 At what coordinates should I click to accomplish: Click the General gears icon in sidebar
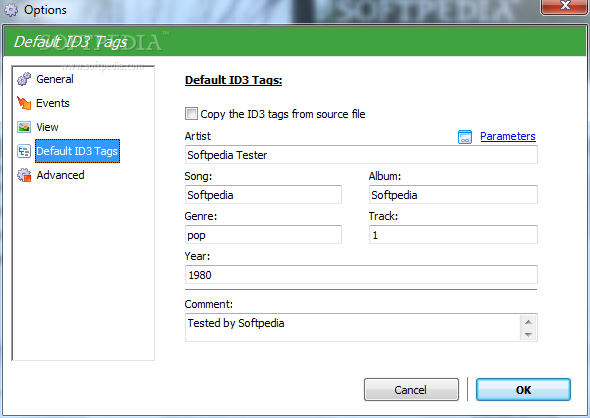pyautogui.click(x=24, y=79)
